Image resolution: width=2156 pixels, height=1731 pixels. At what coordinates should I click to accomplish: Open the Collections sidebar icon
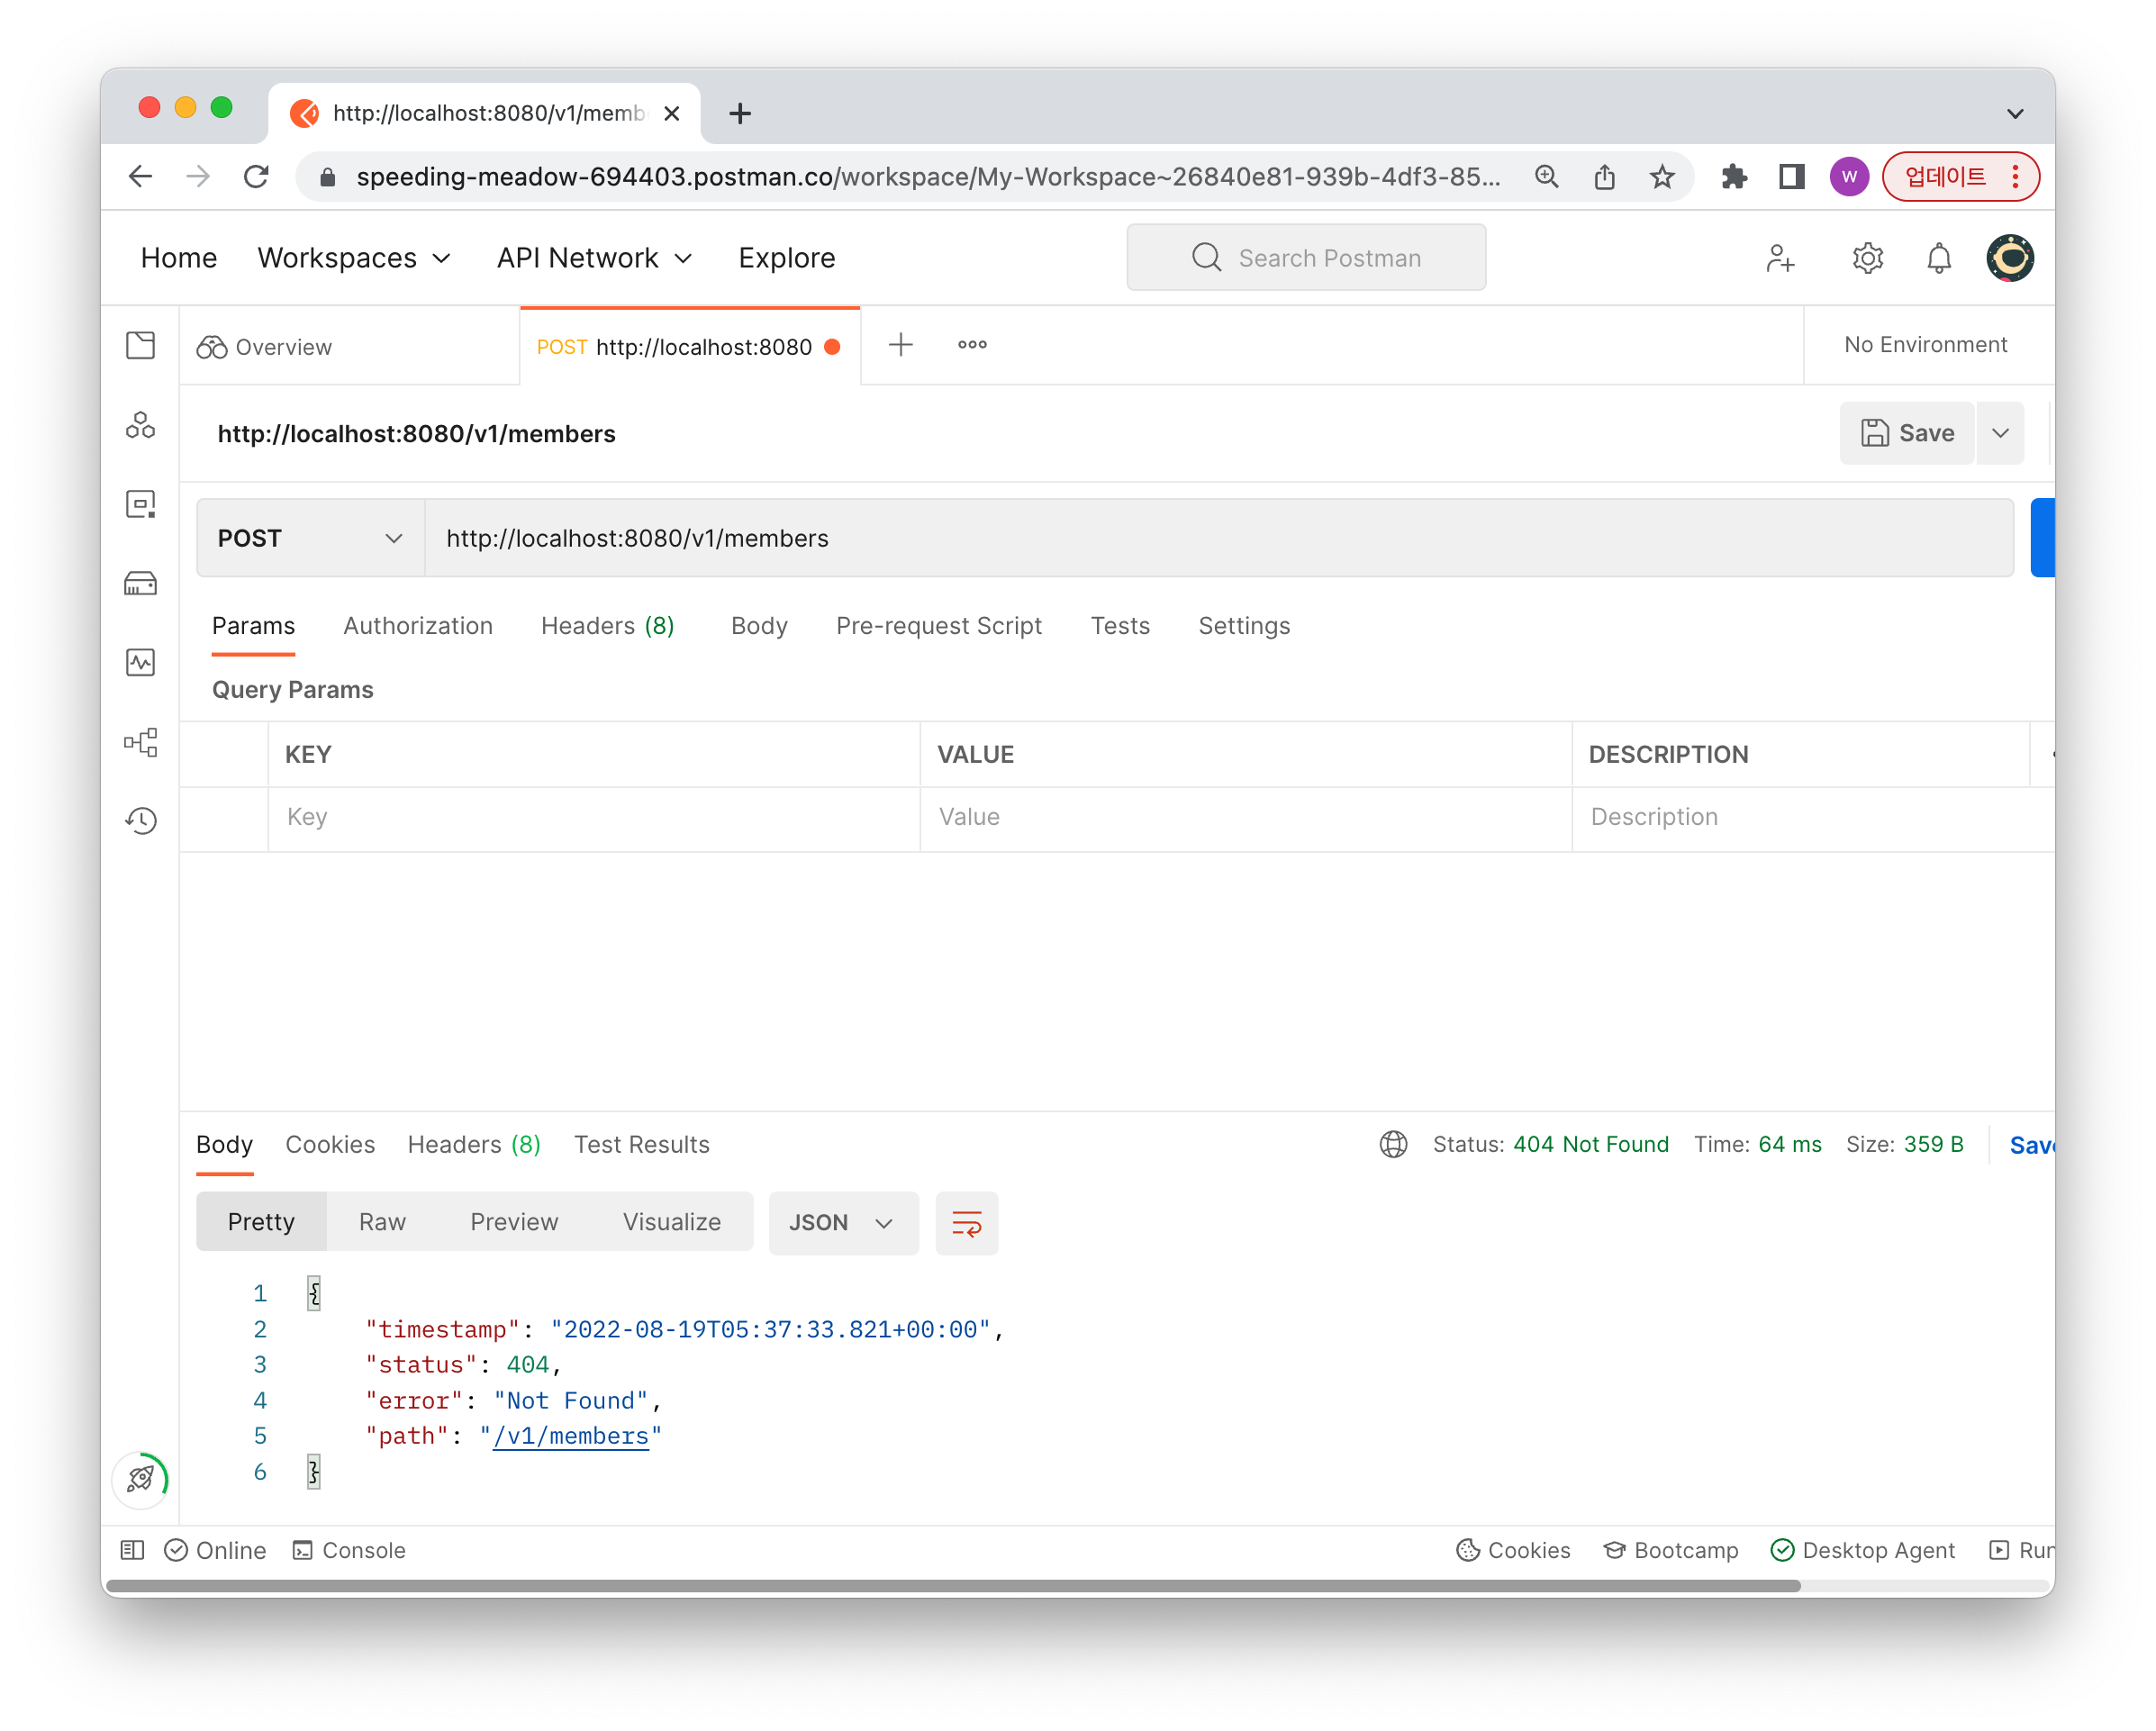pos(140,346)
